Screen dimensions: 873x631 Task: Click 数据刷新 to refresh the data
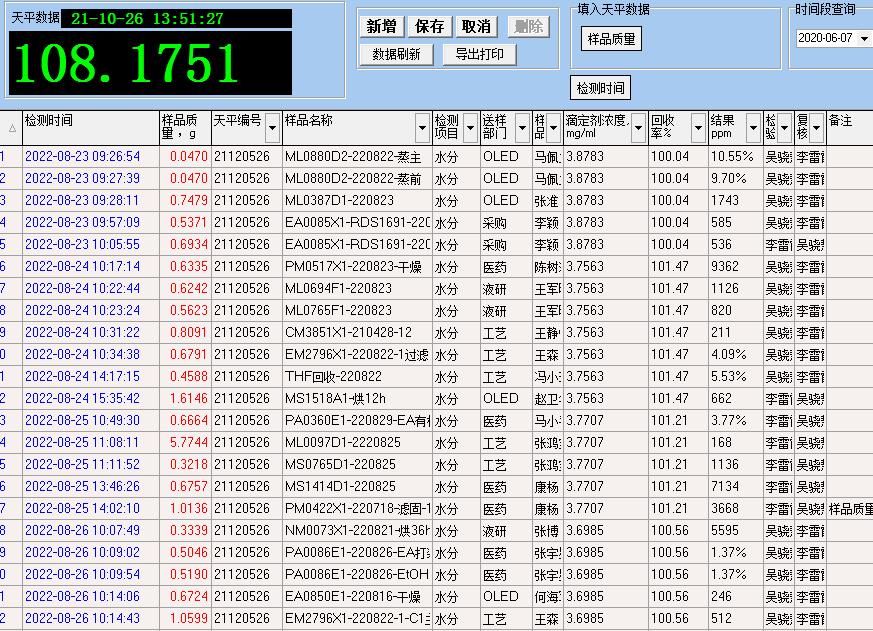pos(395,54)
